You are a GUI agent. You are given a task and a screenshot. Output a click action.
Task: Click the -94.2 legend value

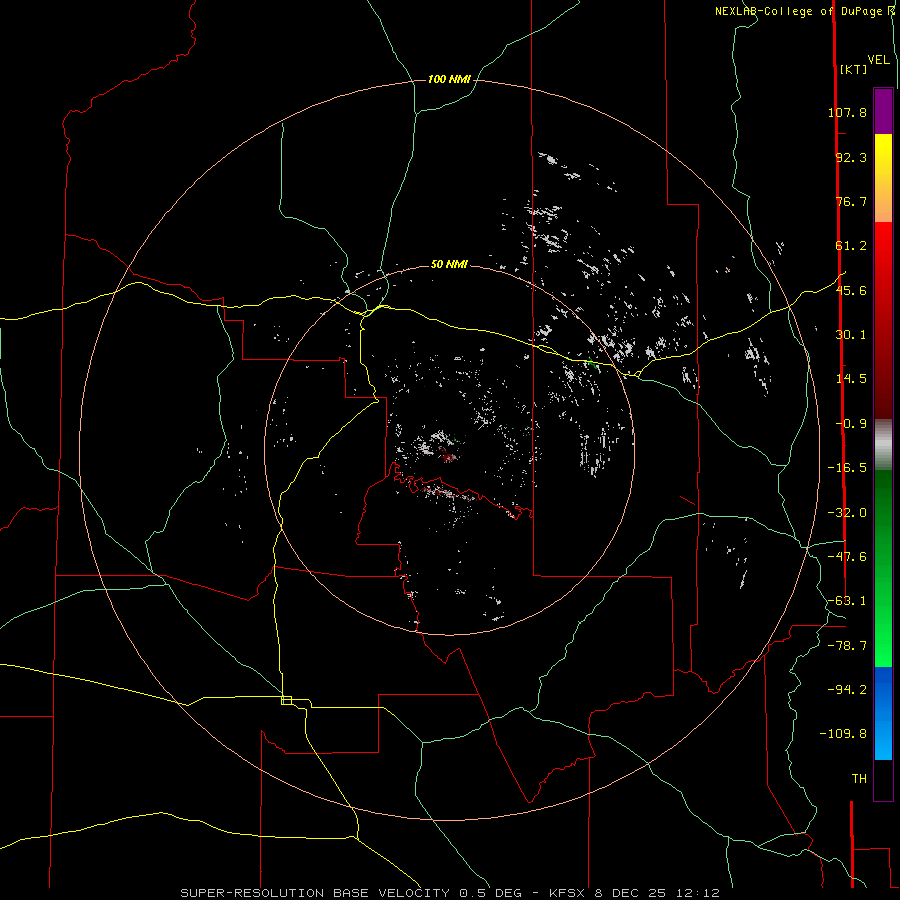(847, 689)
